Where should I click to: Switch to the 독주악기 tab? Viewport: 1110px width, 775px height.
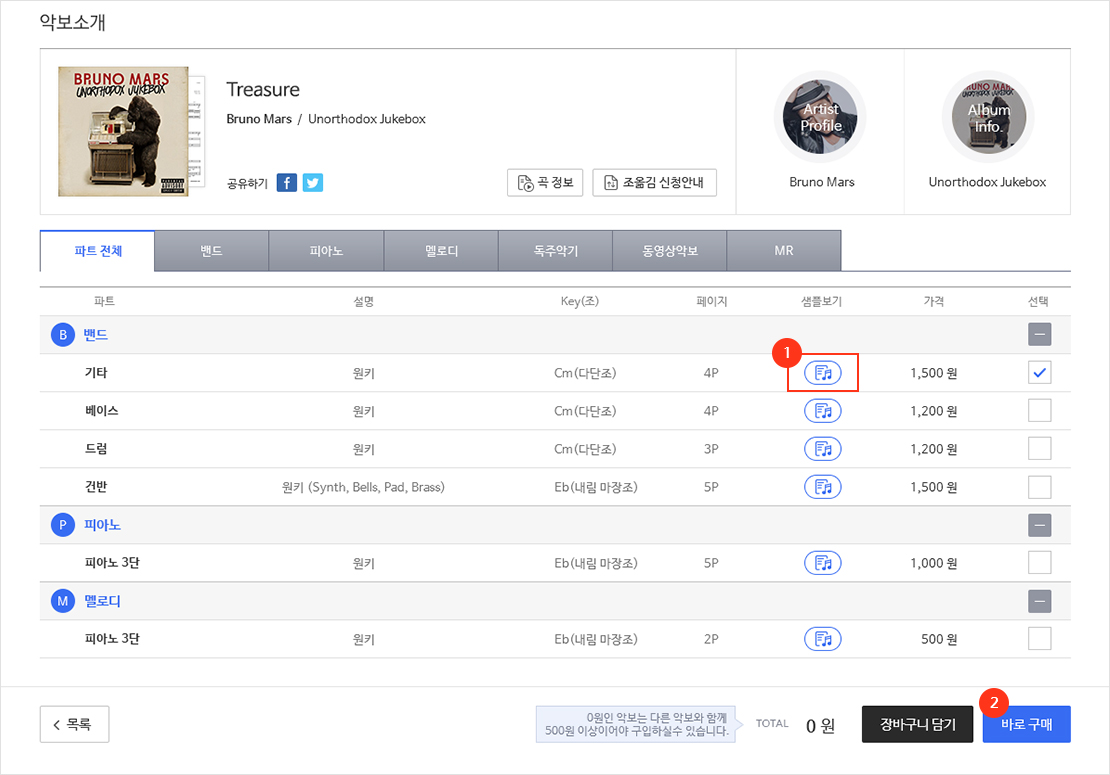(556, 251)
